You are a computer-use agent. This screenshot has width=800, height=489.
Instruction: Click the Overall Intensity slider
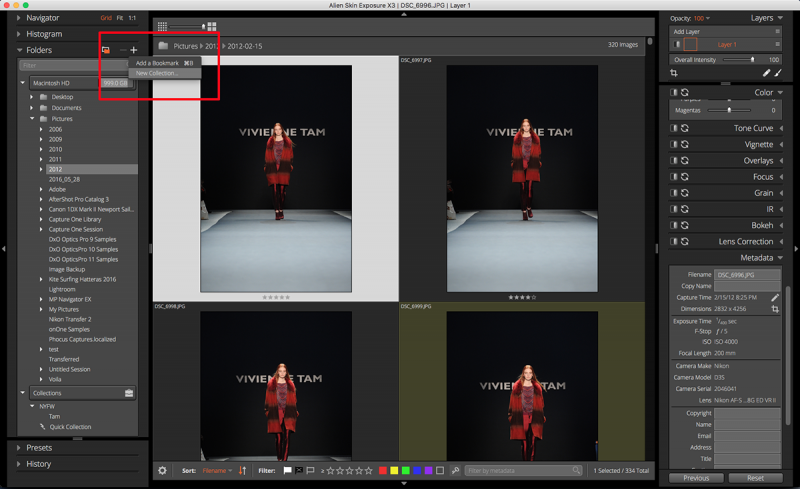point(738,60)
